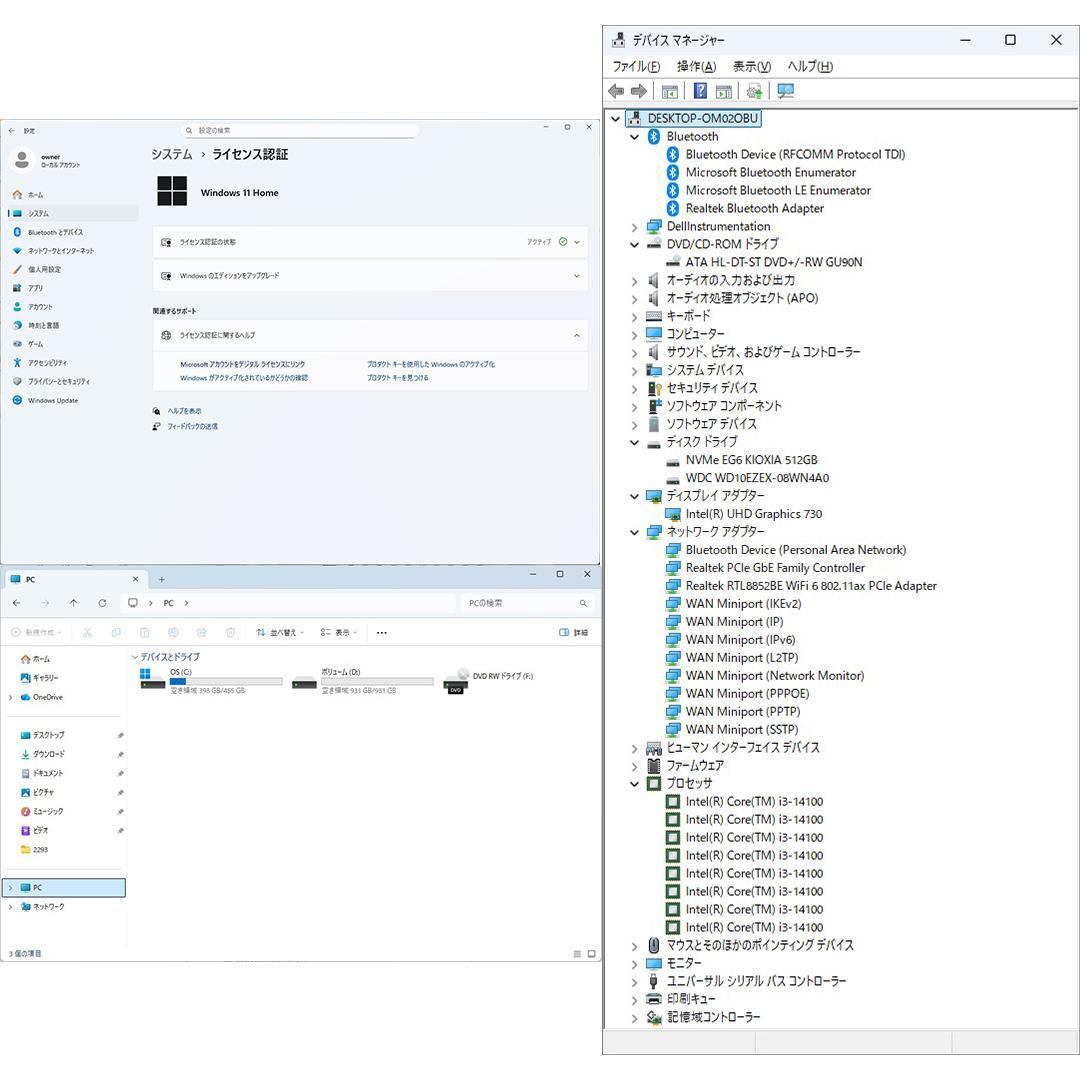Image resolution: width=1080 pixels, height=1080 pixels.
Task: Click the 詳細 details pane button
Action: [x=574, y=632]
